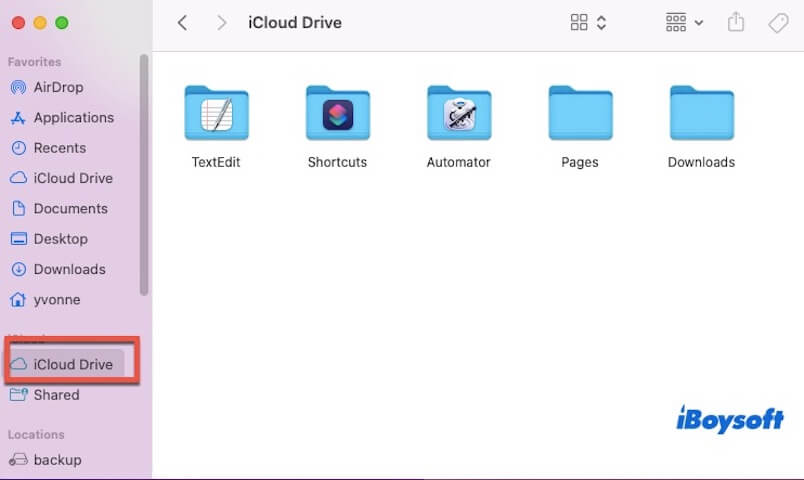Open the Downloads folder in iCloud Drive
This screenshot has height=480, width=804.
click(x=701, y=113)
